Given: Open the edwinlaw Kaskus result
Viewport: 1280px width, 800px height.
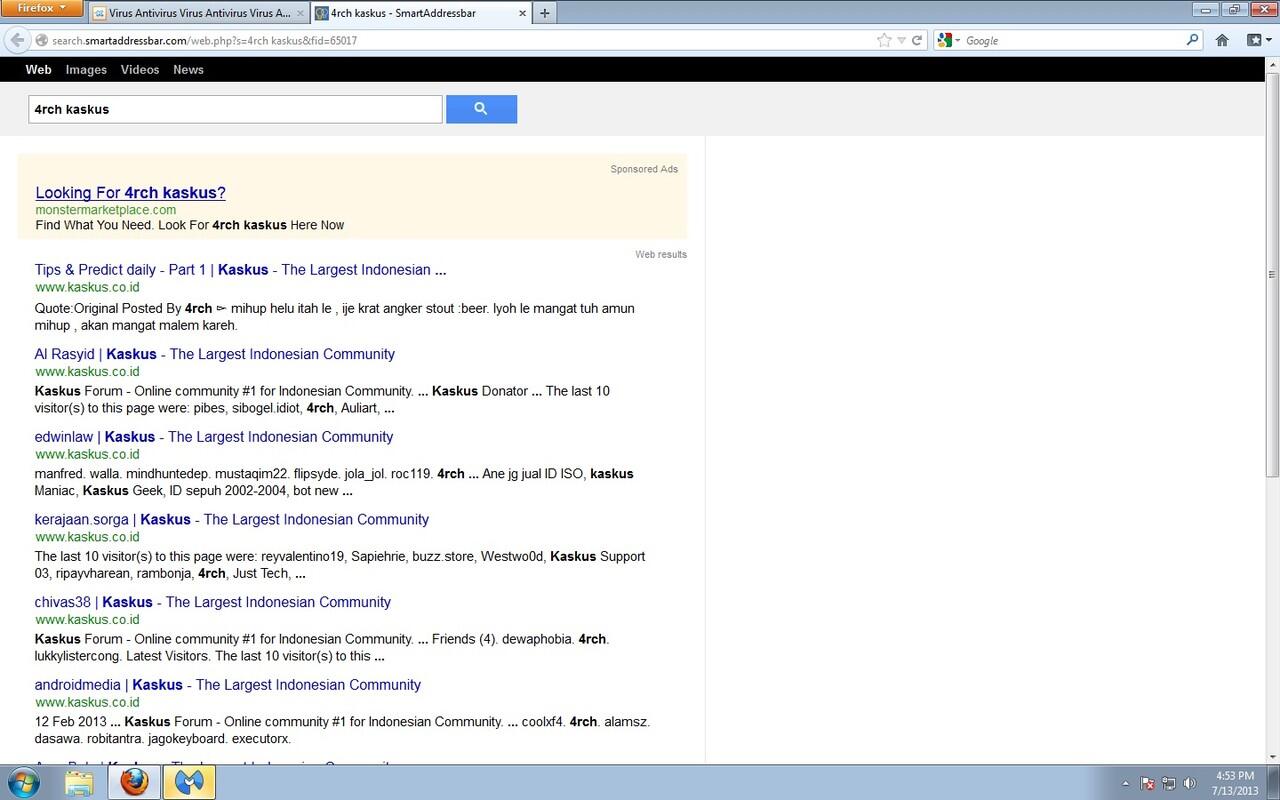Looking at the screenshot, I should [213, 437].
